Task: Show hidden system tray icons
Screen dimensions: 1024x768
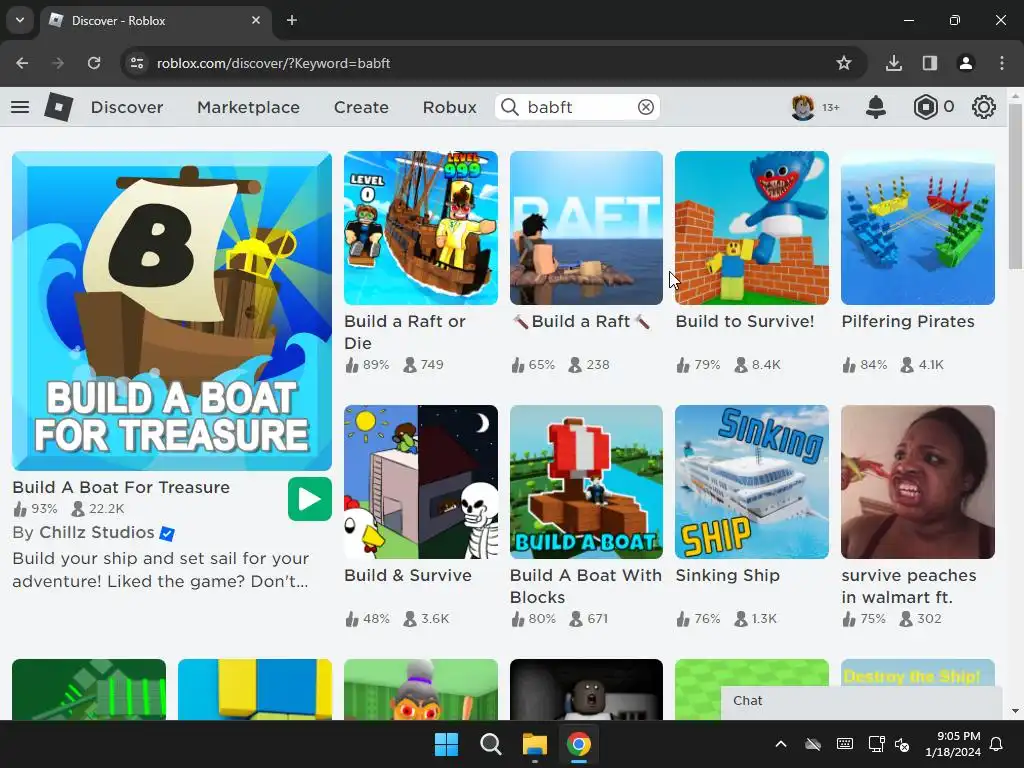Action: click(781, 744)
